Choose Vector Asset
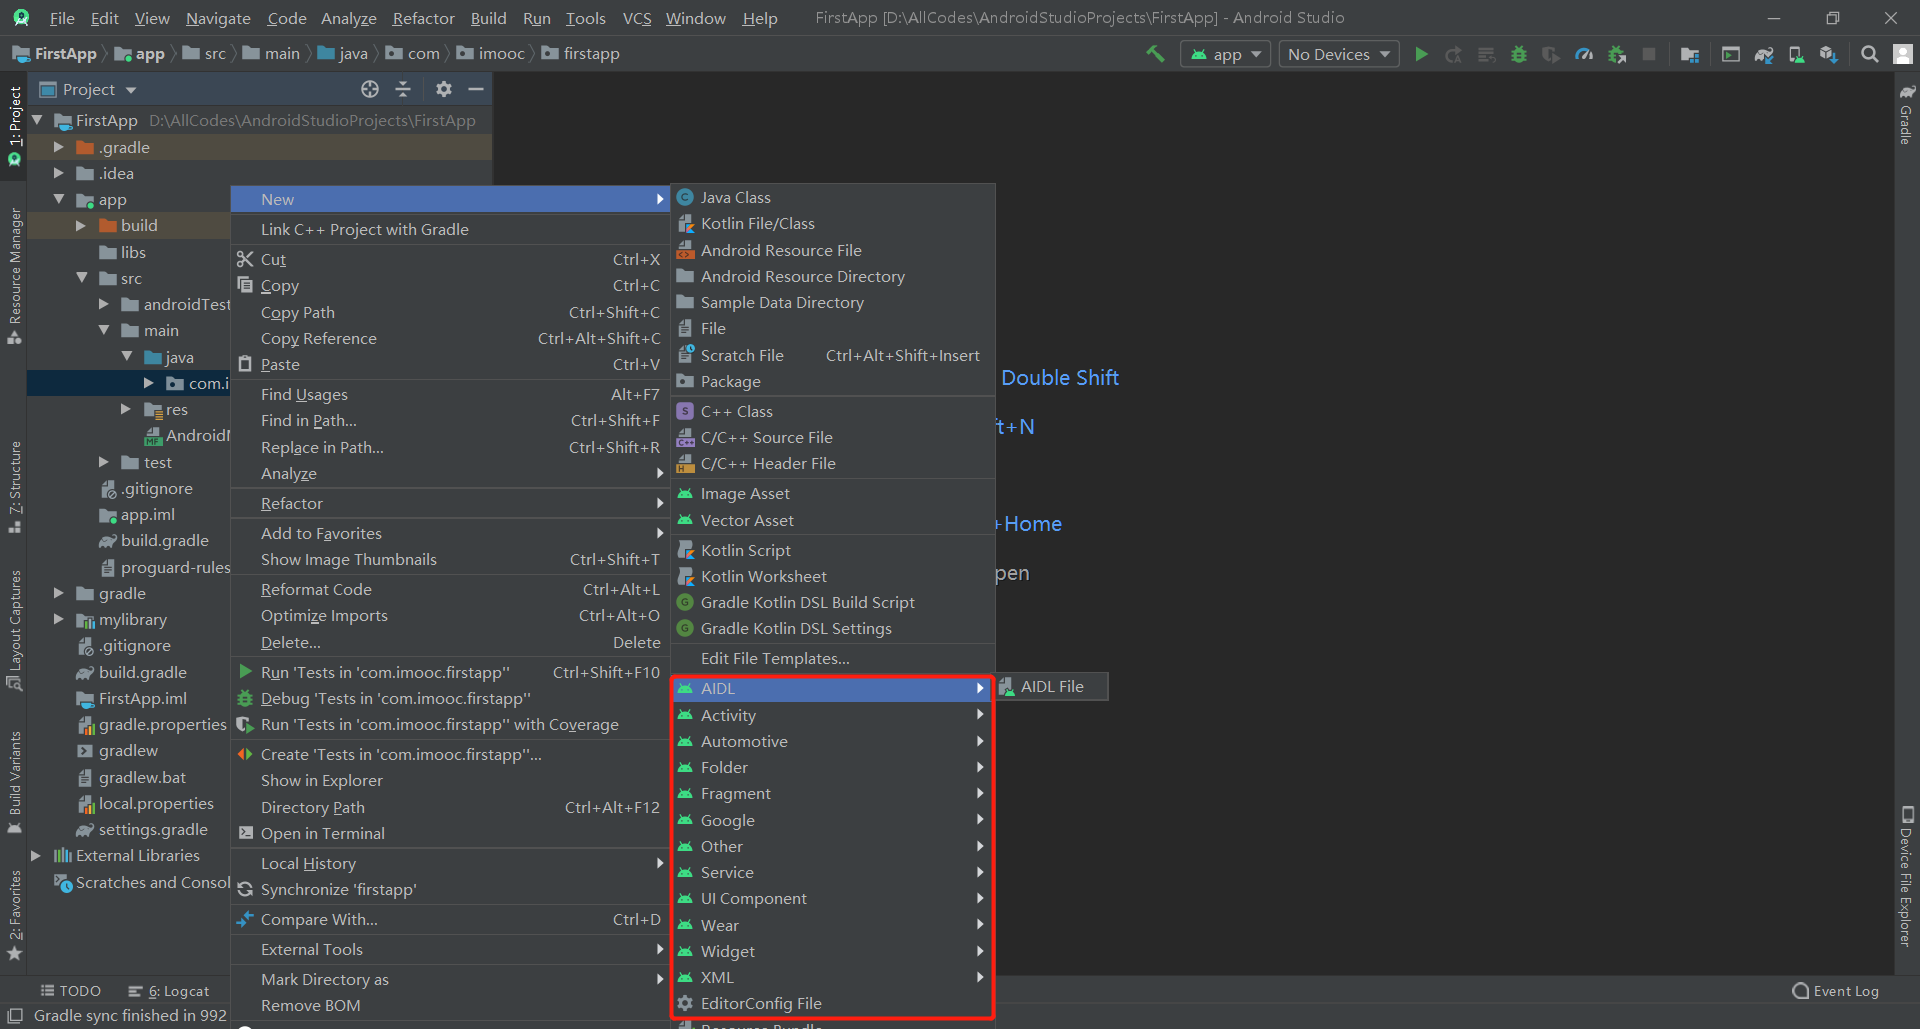 [x=832, y=520]
